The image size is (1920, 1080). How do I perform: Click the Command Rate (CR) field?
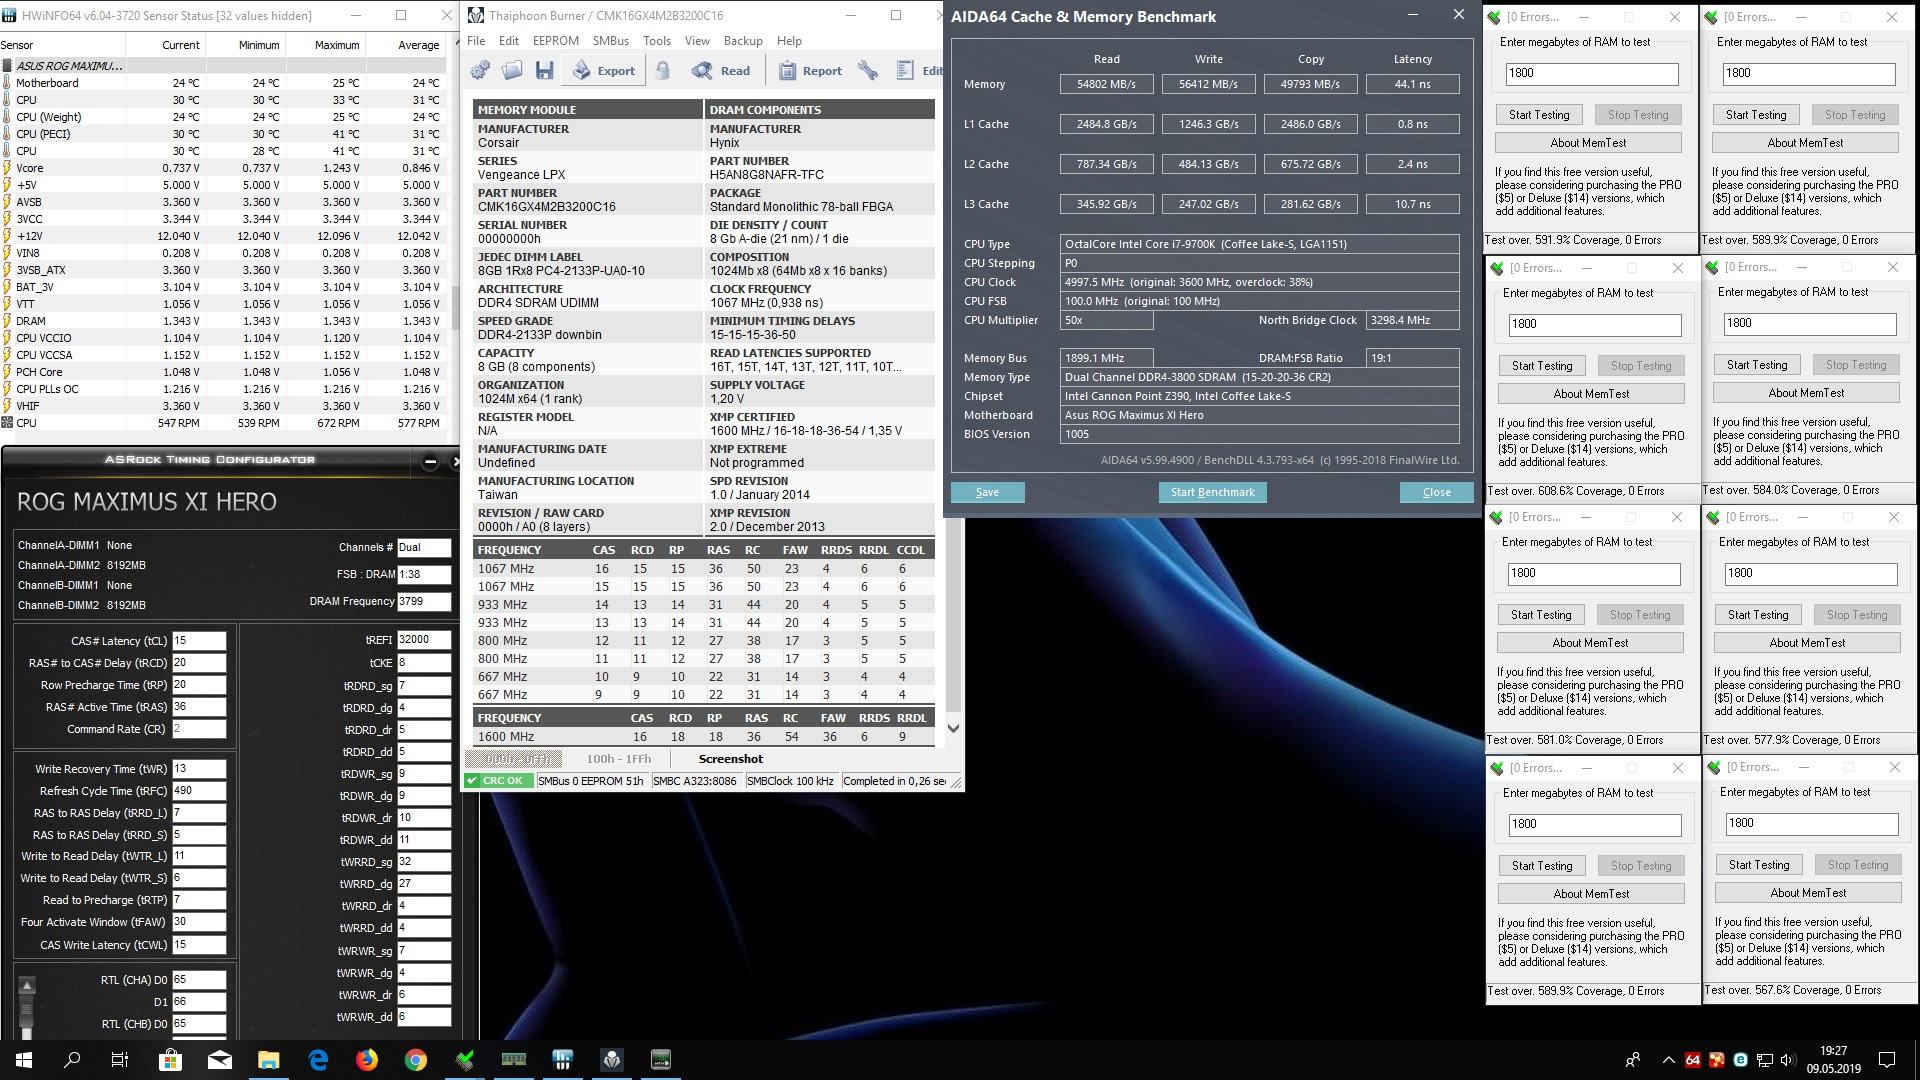pos(199,729)
